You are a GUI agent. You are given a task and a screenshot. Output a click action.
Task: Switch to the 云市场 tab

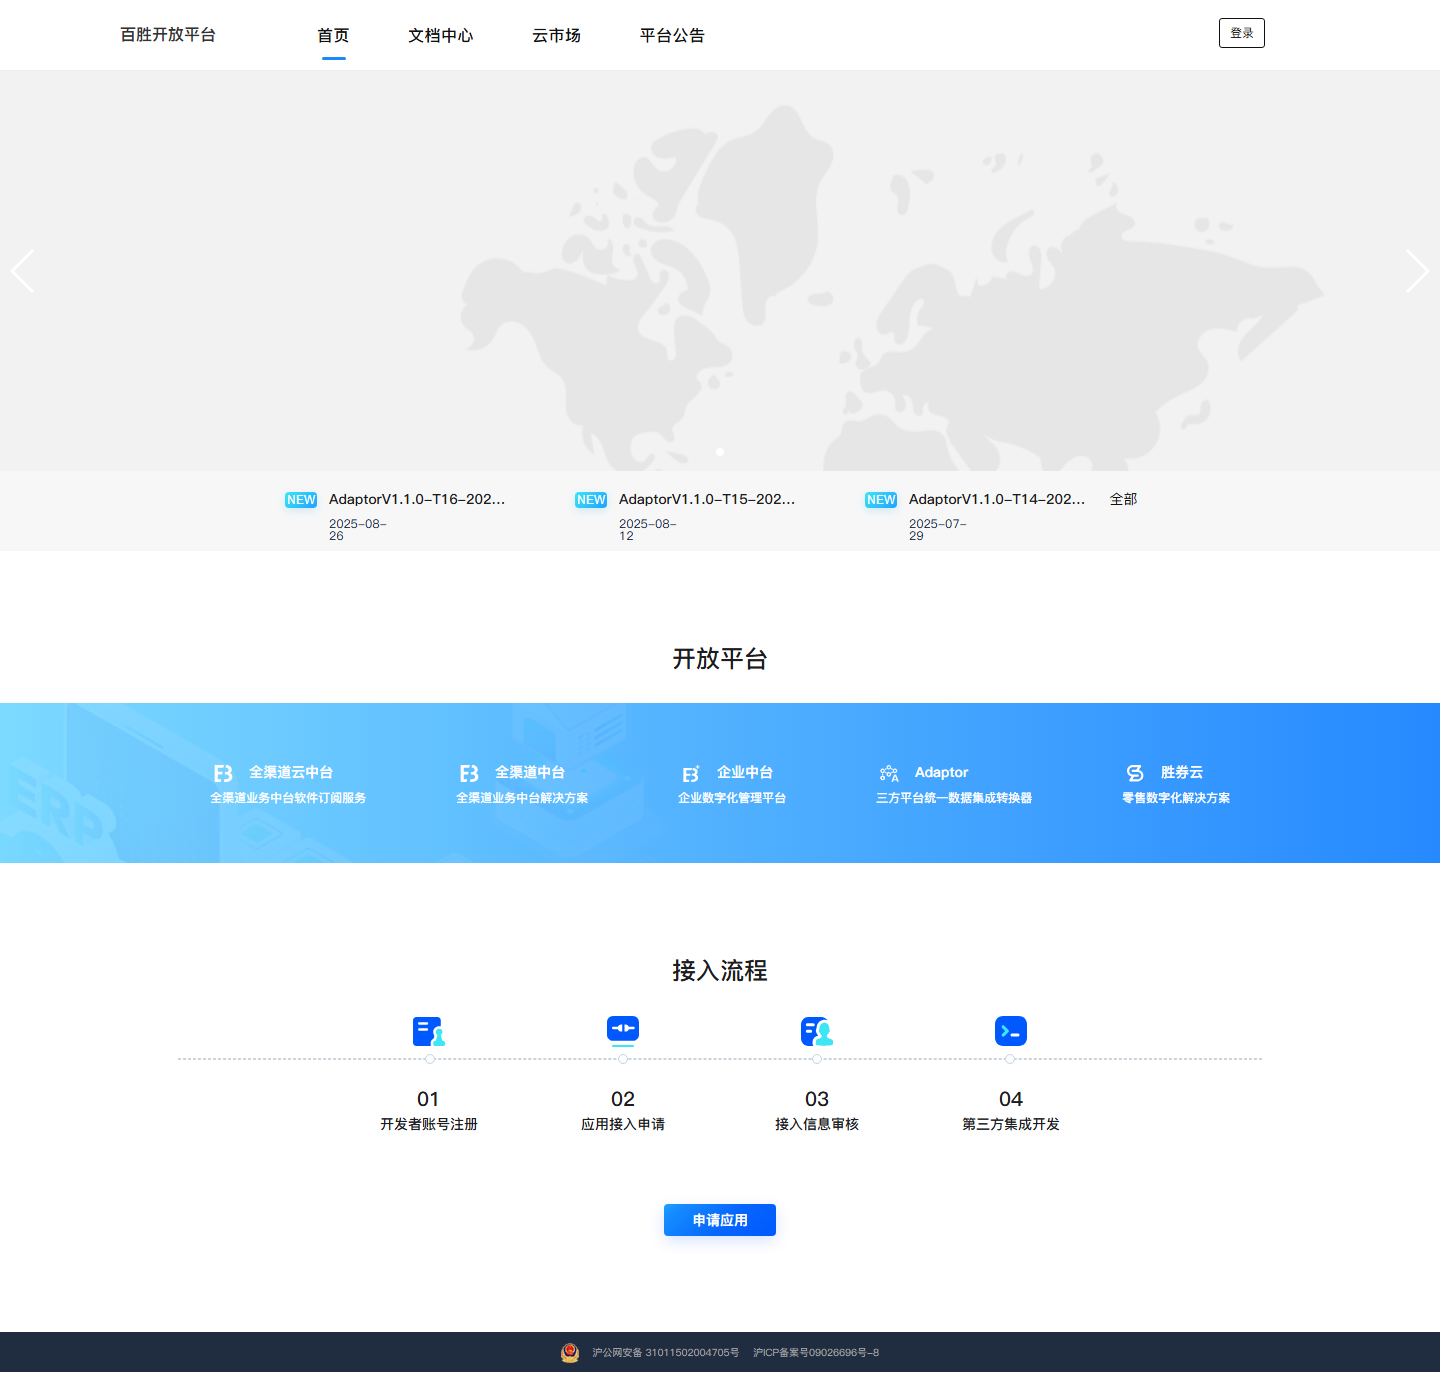pyautogui.click(x=557, y=36)
